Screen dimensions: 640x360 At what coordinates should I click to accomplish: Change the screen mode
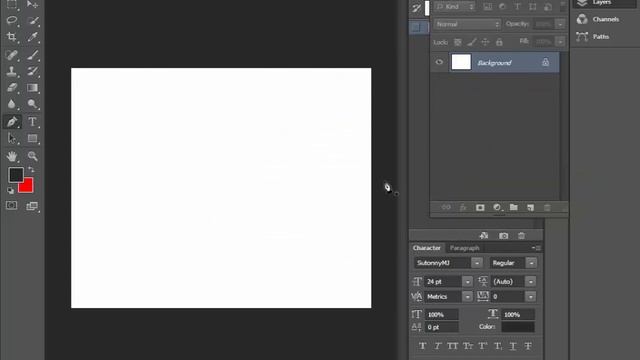(32, 206)
